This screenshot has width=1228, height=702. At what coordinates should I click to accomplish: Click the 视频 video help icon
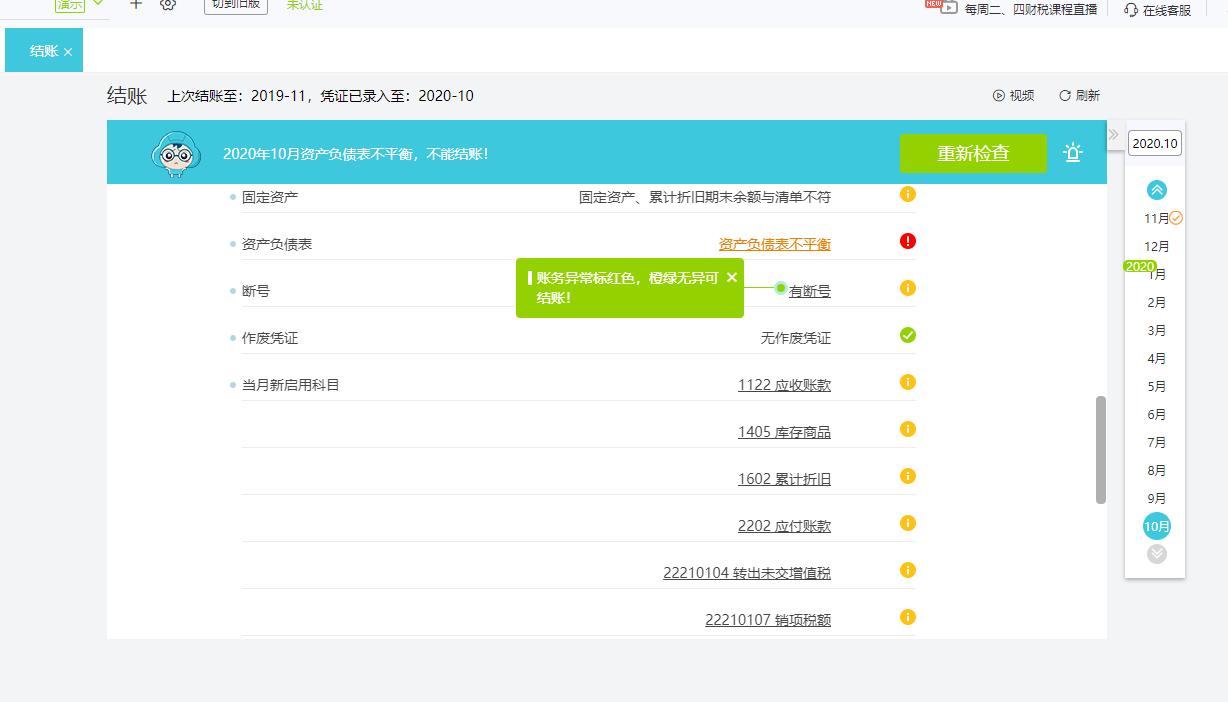[999, 96]
